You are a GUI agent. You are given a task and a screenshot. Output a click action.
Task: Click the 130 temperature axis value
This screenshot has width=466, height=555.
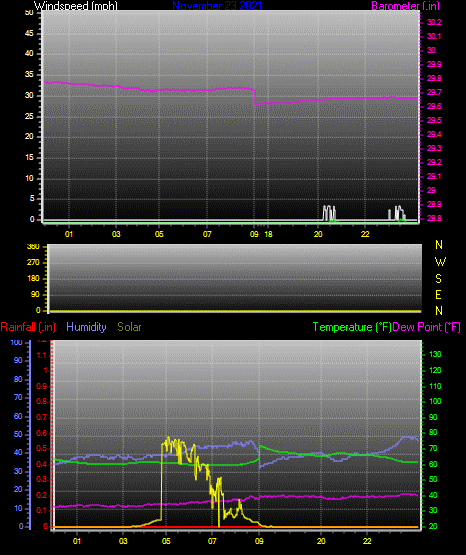tap(435, 355)
